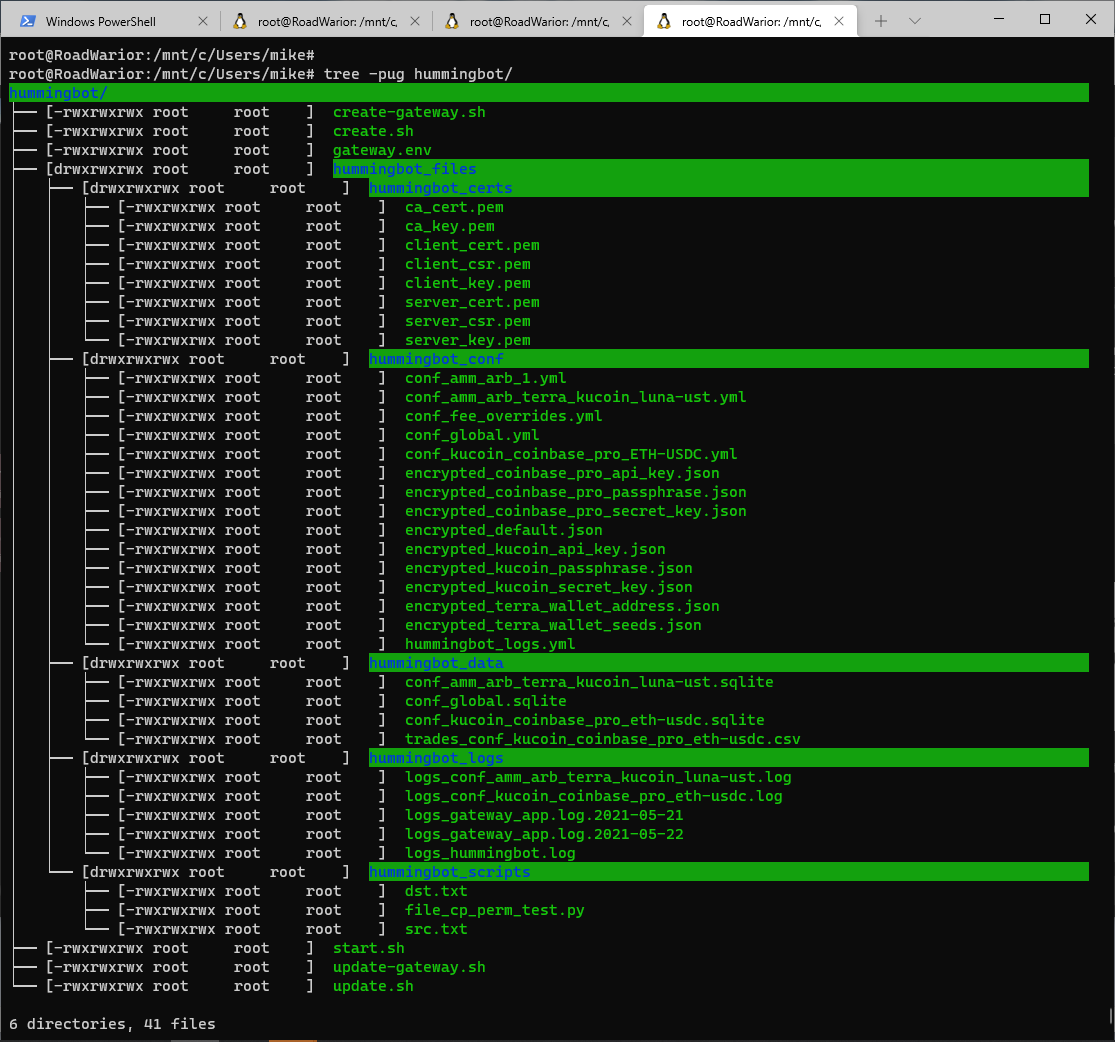
Task: Click the conf_global.yml filename in the tree
Action: pos(471,434)
